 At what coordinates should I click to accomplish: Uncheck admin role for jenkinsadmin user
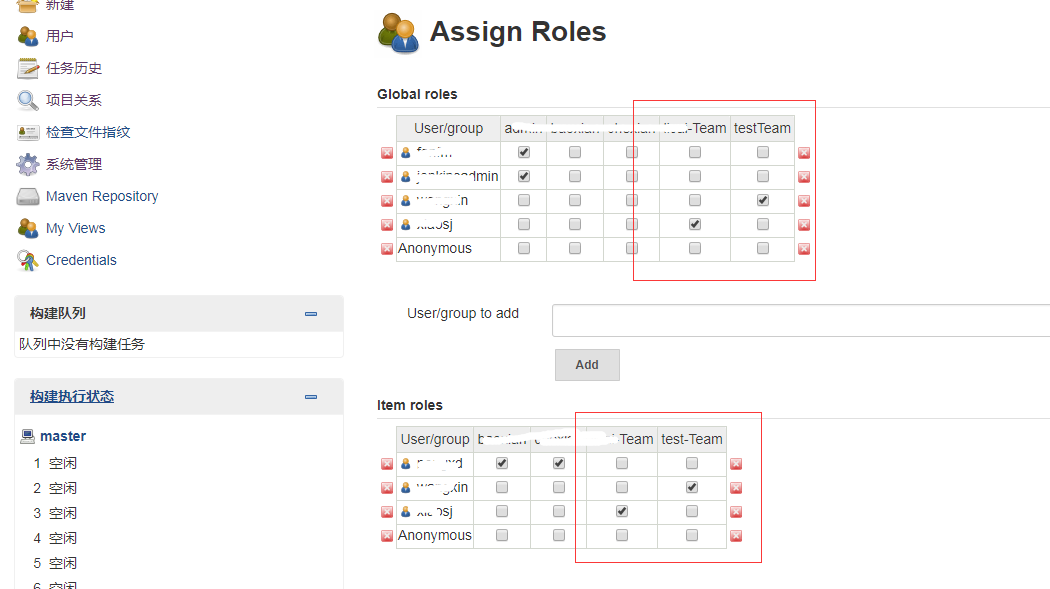tap(524, 176)
